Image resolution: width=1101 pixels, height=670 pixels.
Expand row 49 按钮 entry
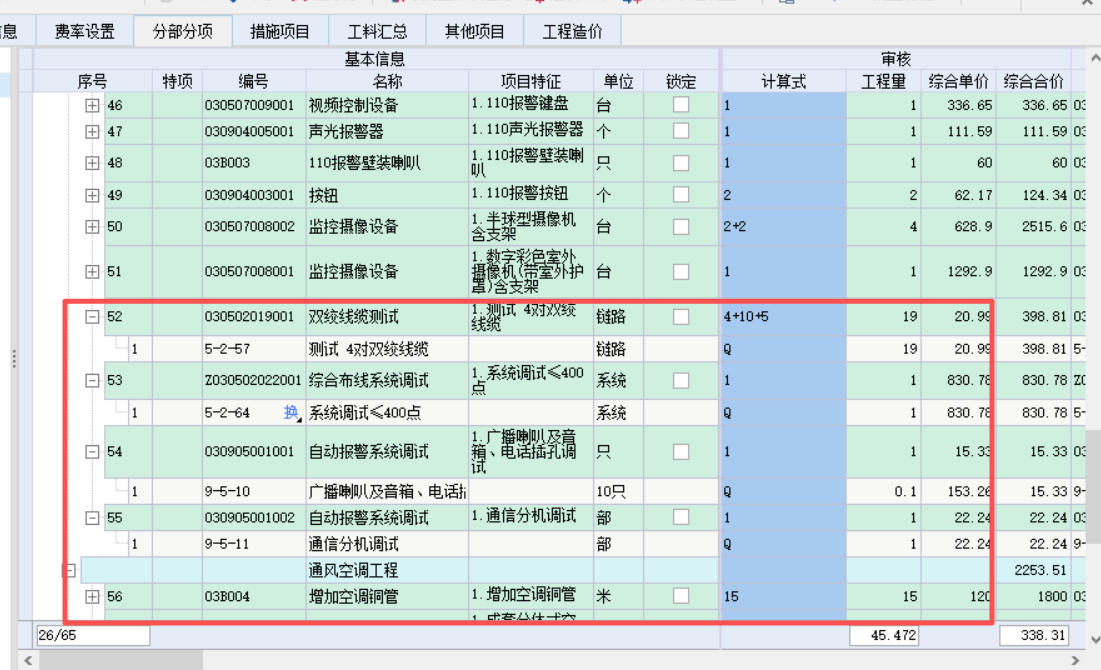[x=88, y=194]
